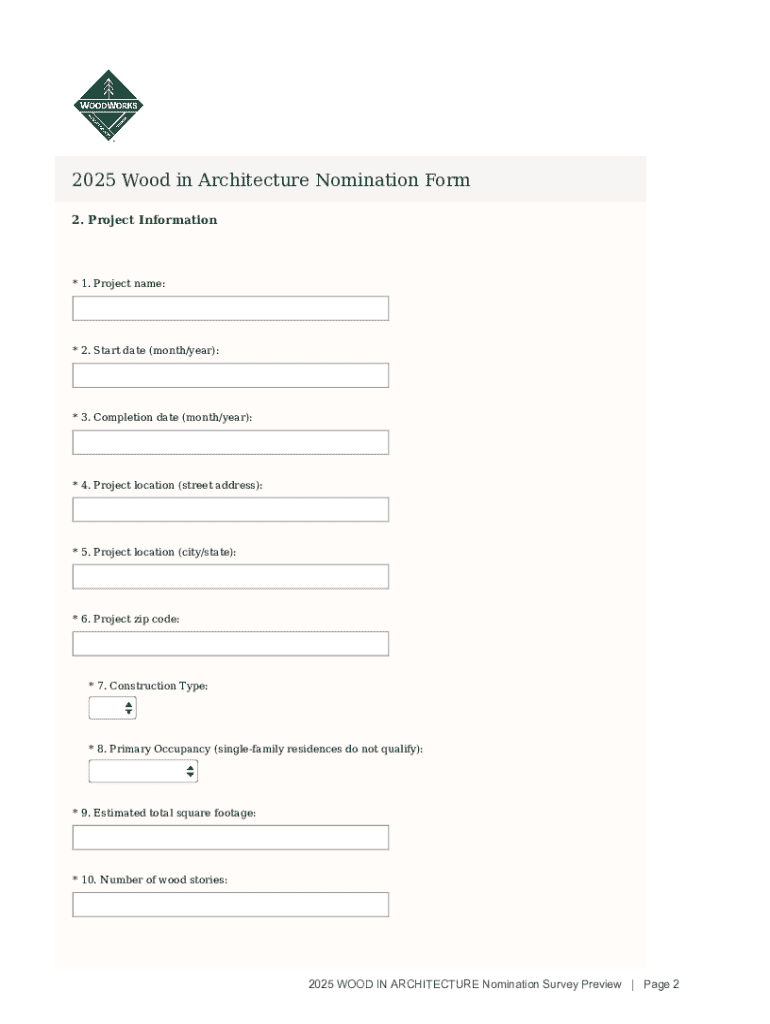Image resolution: width=770 pixels, height=1024 pixels.
Task: Open the Construction Type dropdown
Action: coord(113,708)
